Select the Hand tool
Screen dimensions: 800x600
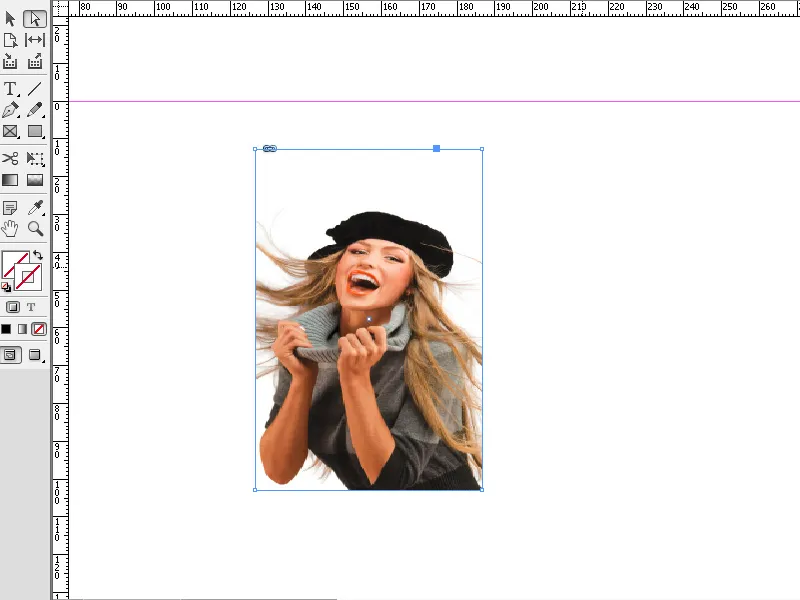click(10, 228)
